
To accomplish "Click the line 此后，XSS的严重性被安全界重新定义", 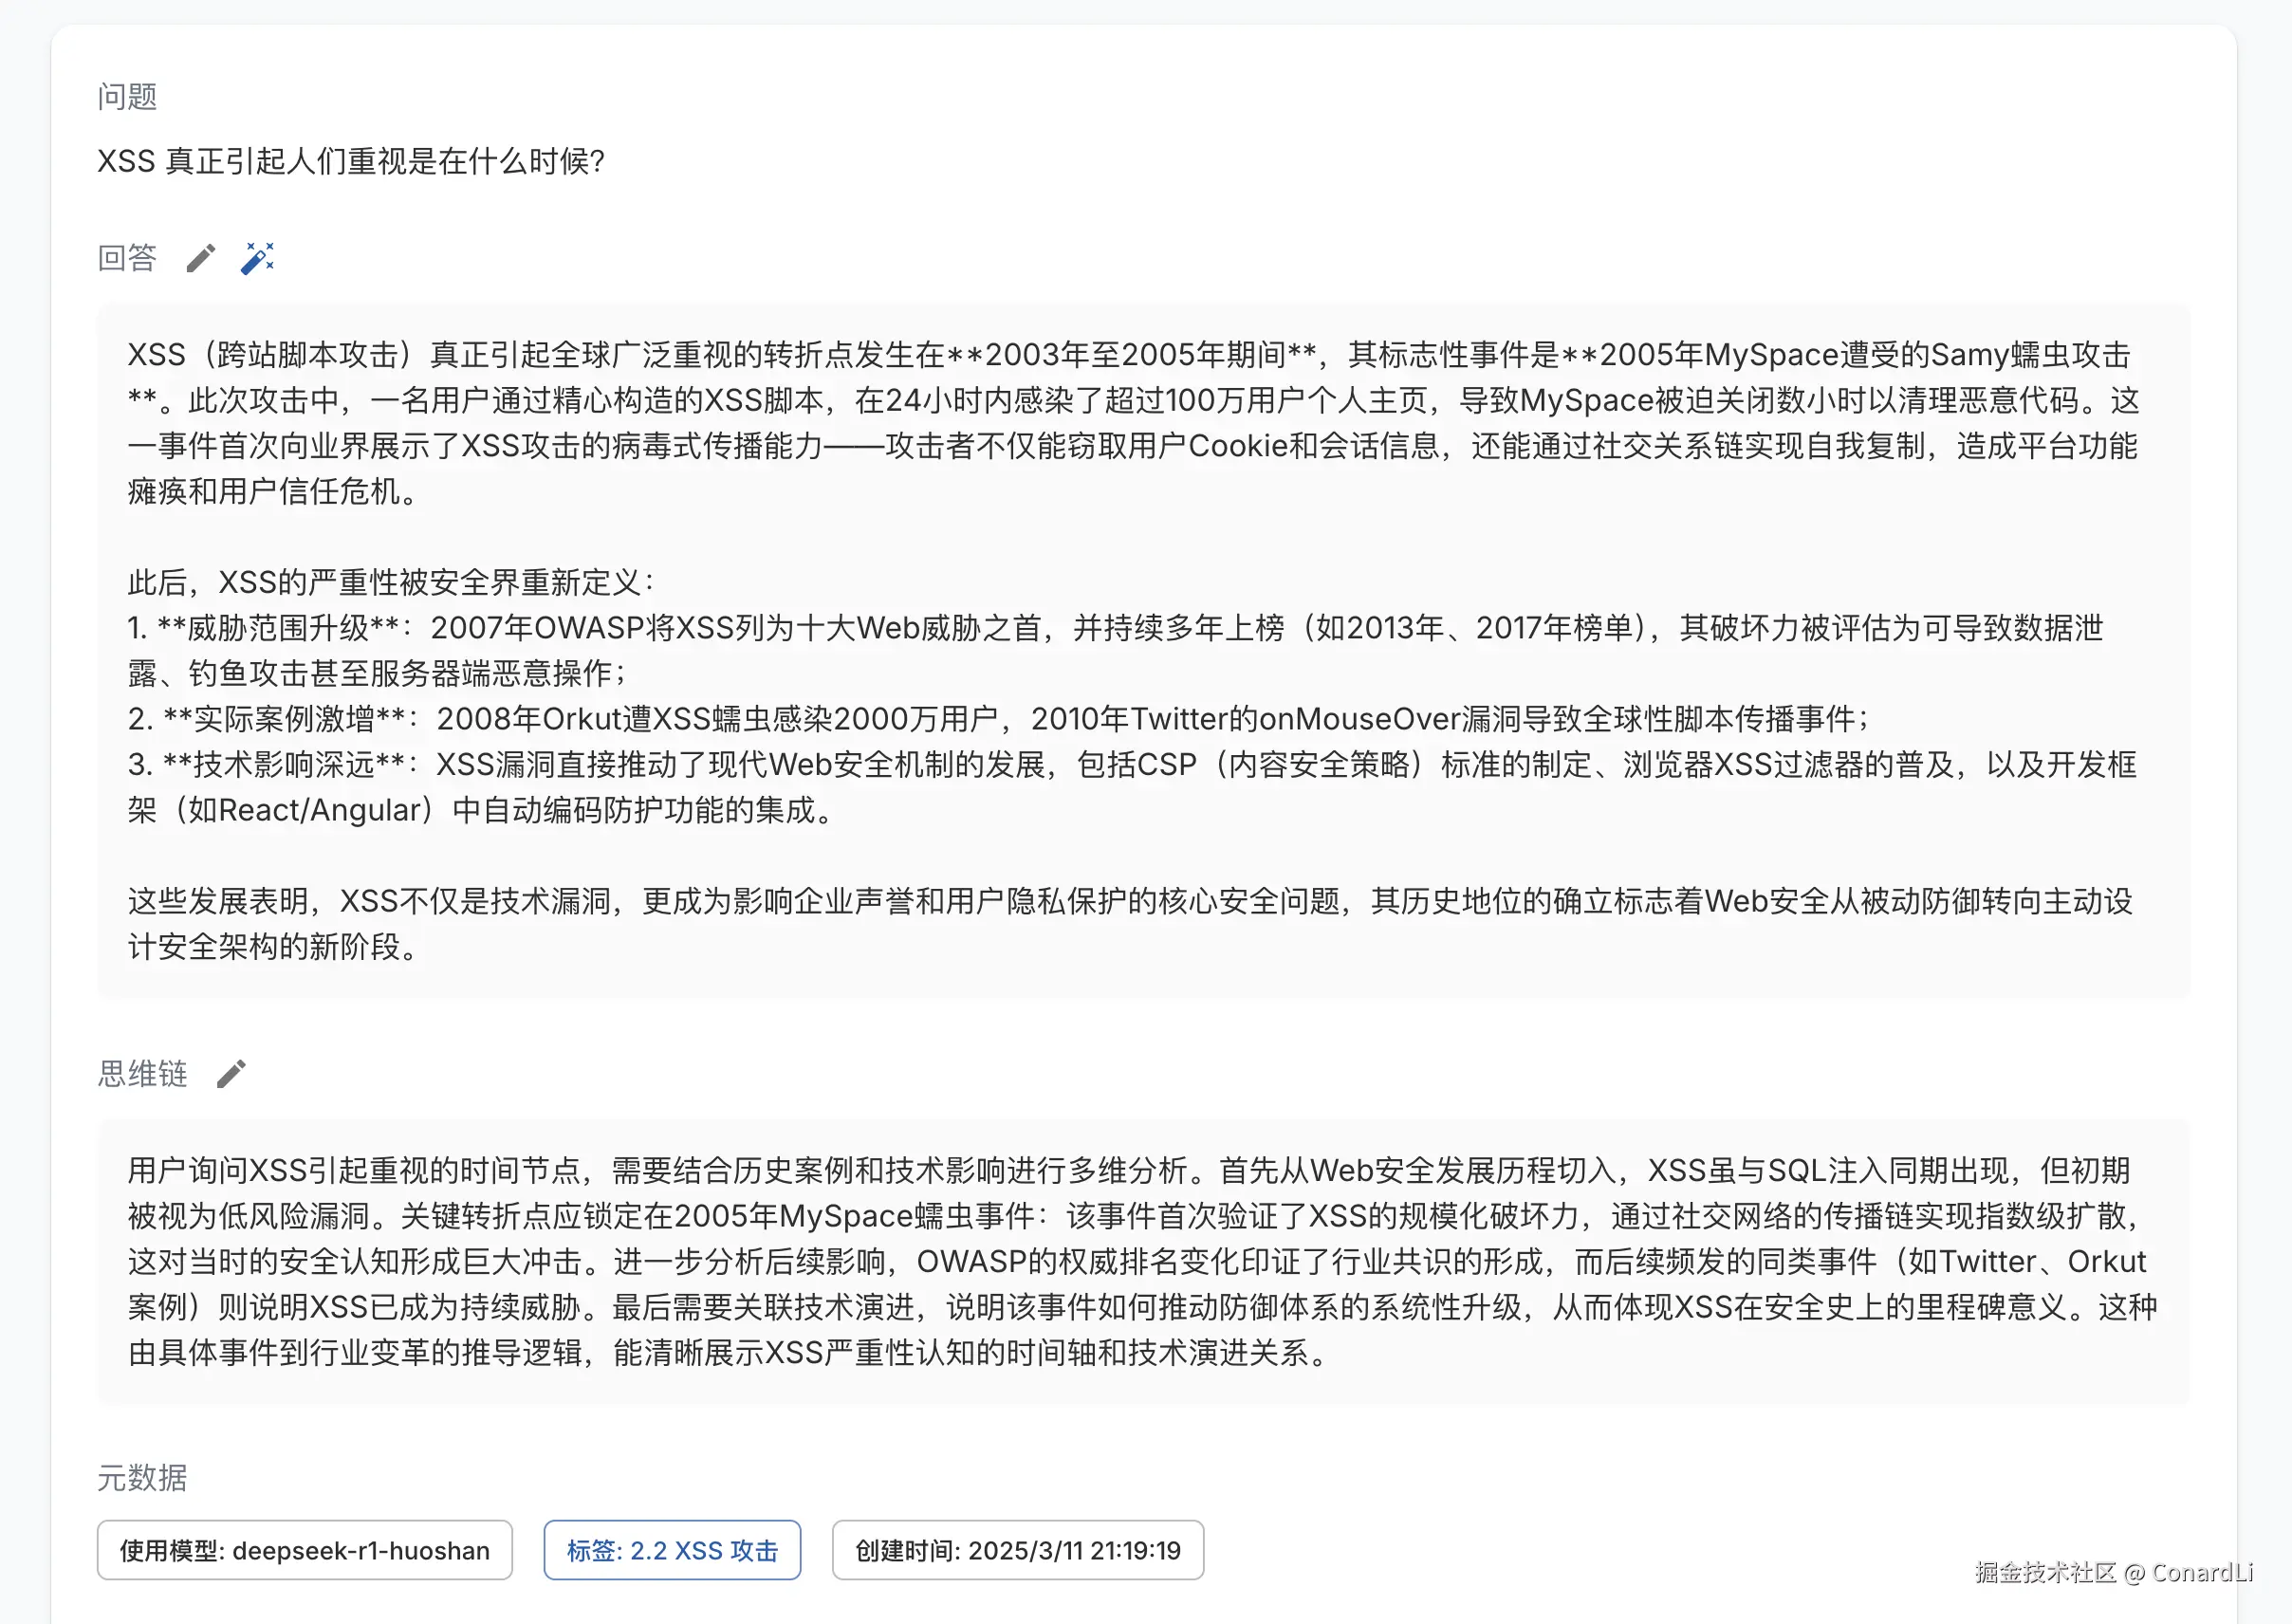I will (x=390, y=582).
